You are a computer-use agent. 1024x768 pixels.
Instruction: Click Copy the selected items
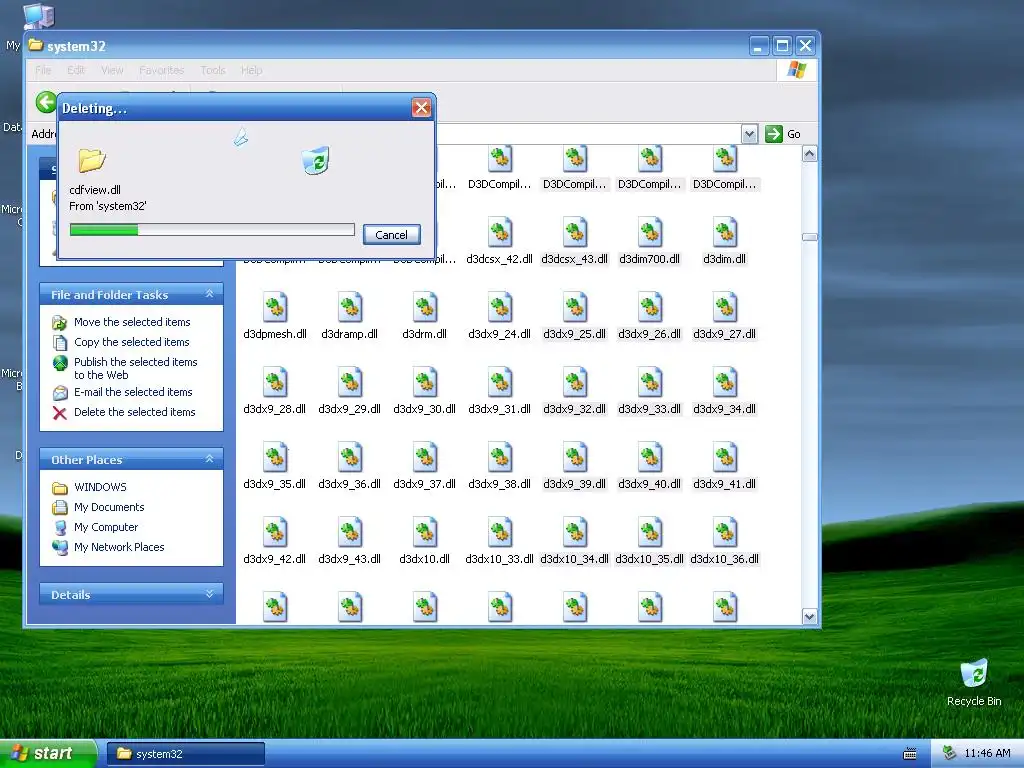(131, 342)
